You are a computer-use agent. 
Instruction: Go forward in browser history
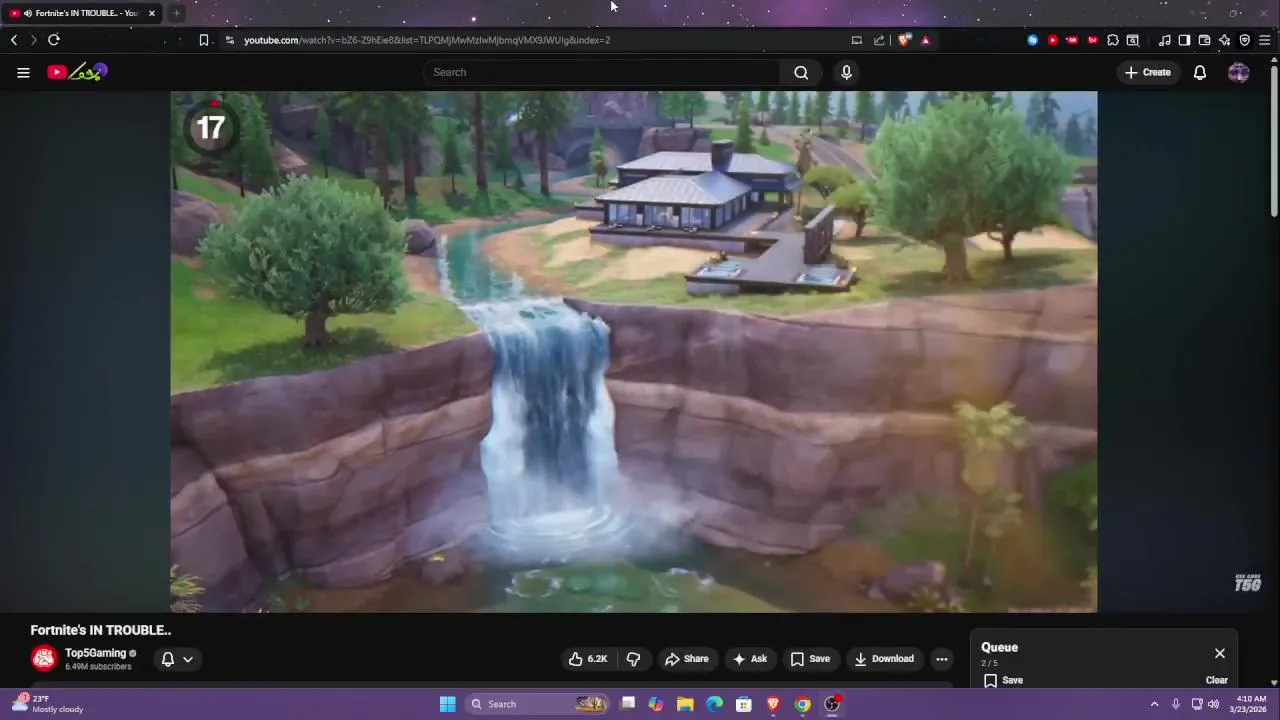33,40
